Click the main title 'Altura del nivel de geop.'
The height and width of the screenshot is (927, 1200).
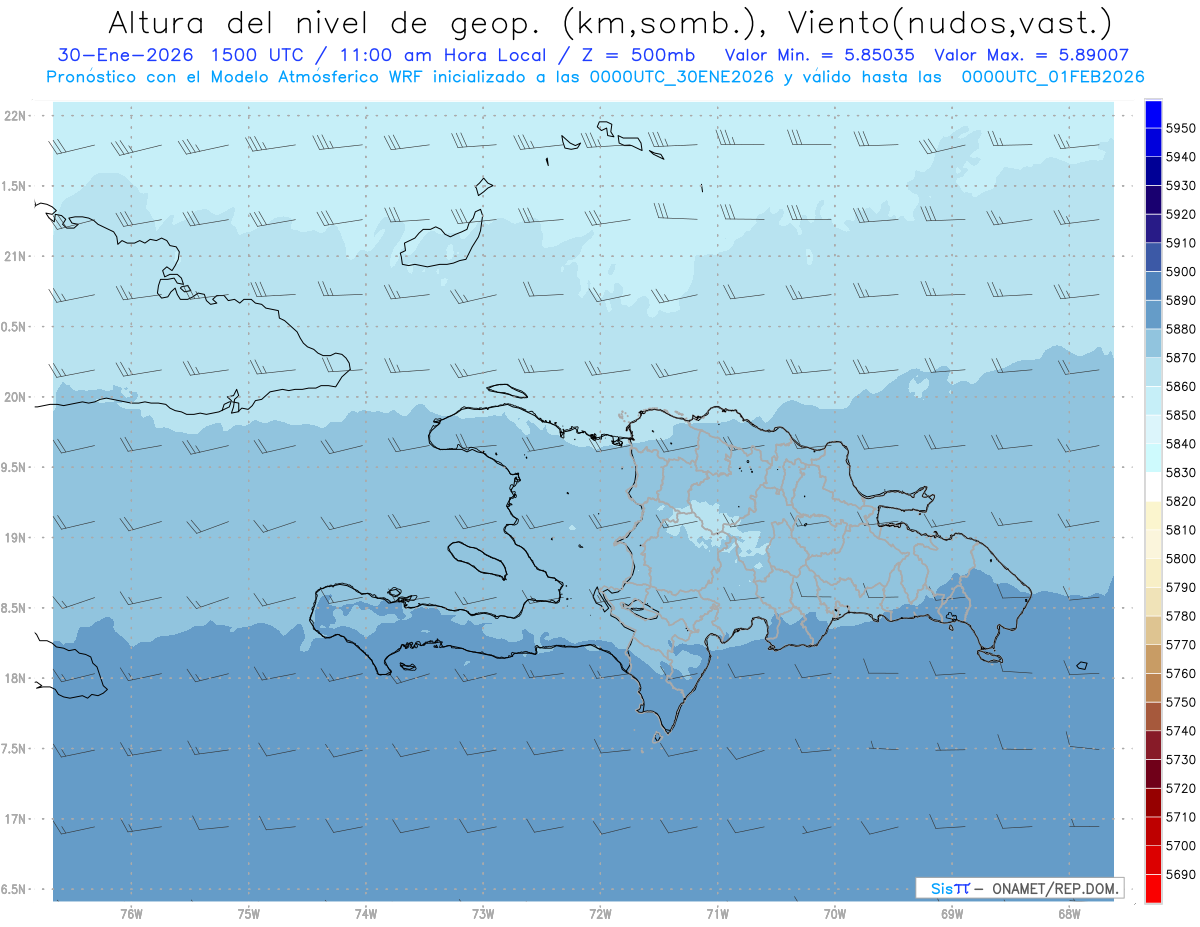tap(325, 23)
